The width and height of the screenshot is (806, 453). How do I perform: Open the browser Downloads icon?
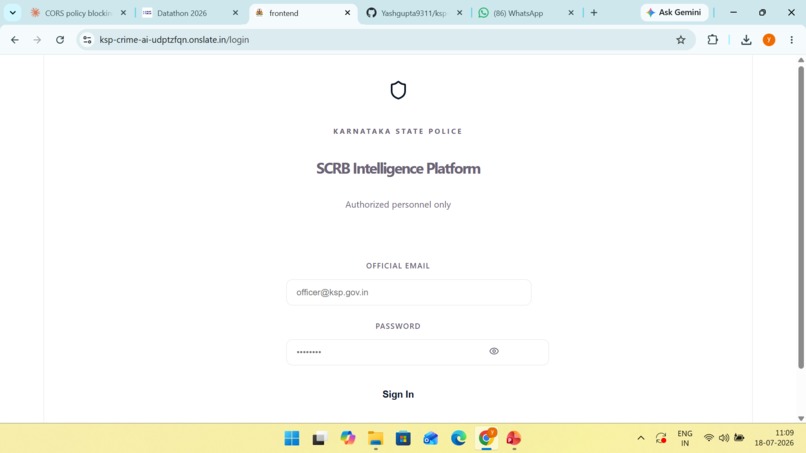click(x=746, y=40)
